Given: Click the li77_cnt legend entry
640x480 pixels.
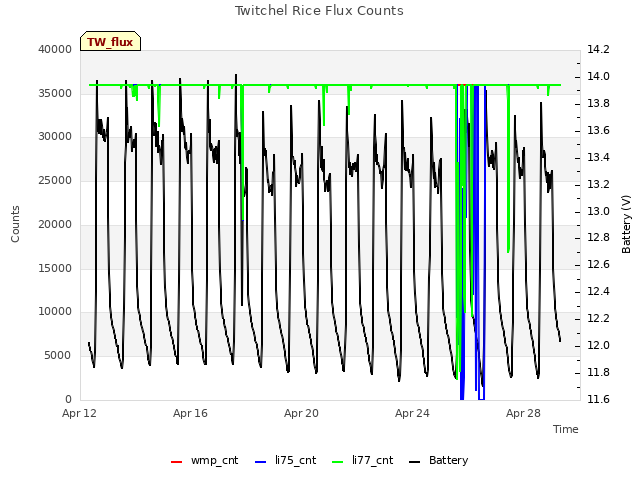Looking at the screenshot, I should pos(362,460).
